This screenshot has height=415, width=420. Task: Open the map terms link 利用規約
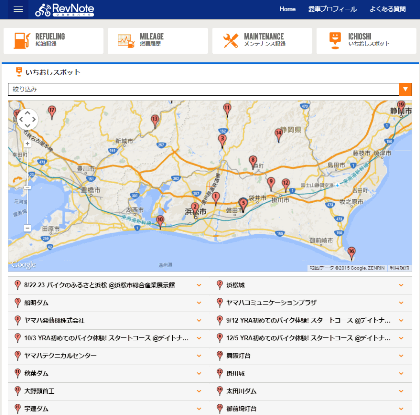click(400, 268)
